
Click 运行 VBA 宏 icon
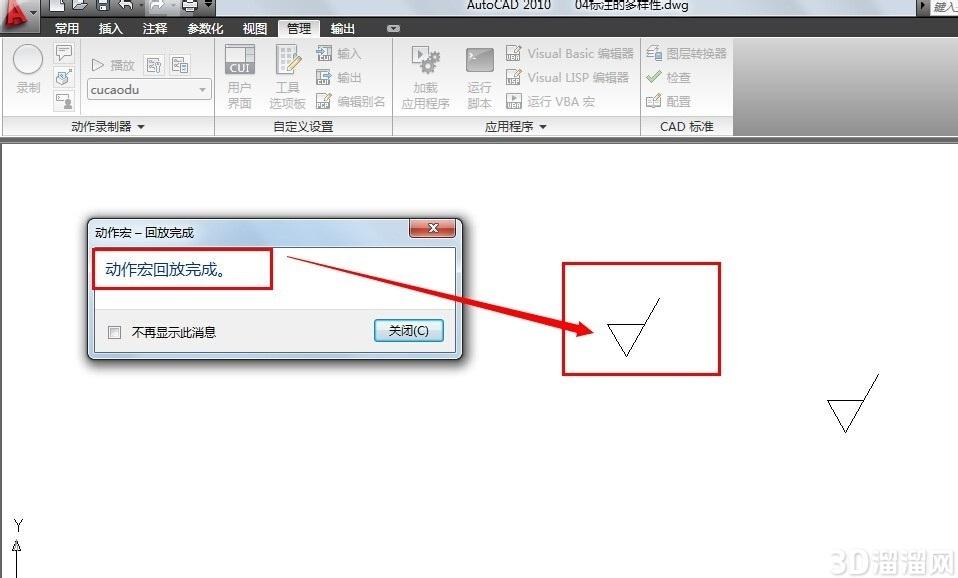[513, 101]
